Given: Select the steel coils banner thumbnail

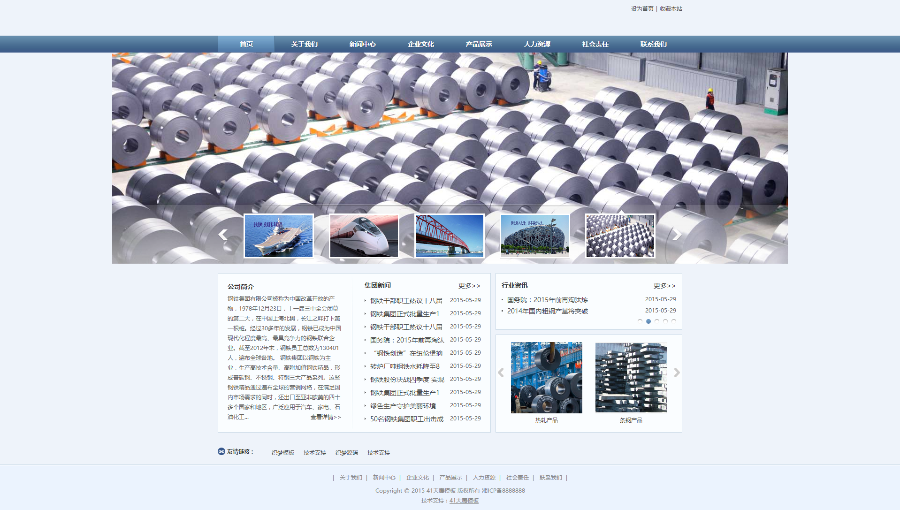Looking at the screenshot, I should coord(620,236).
